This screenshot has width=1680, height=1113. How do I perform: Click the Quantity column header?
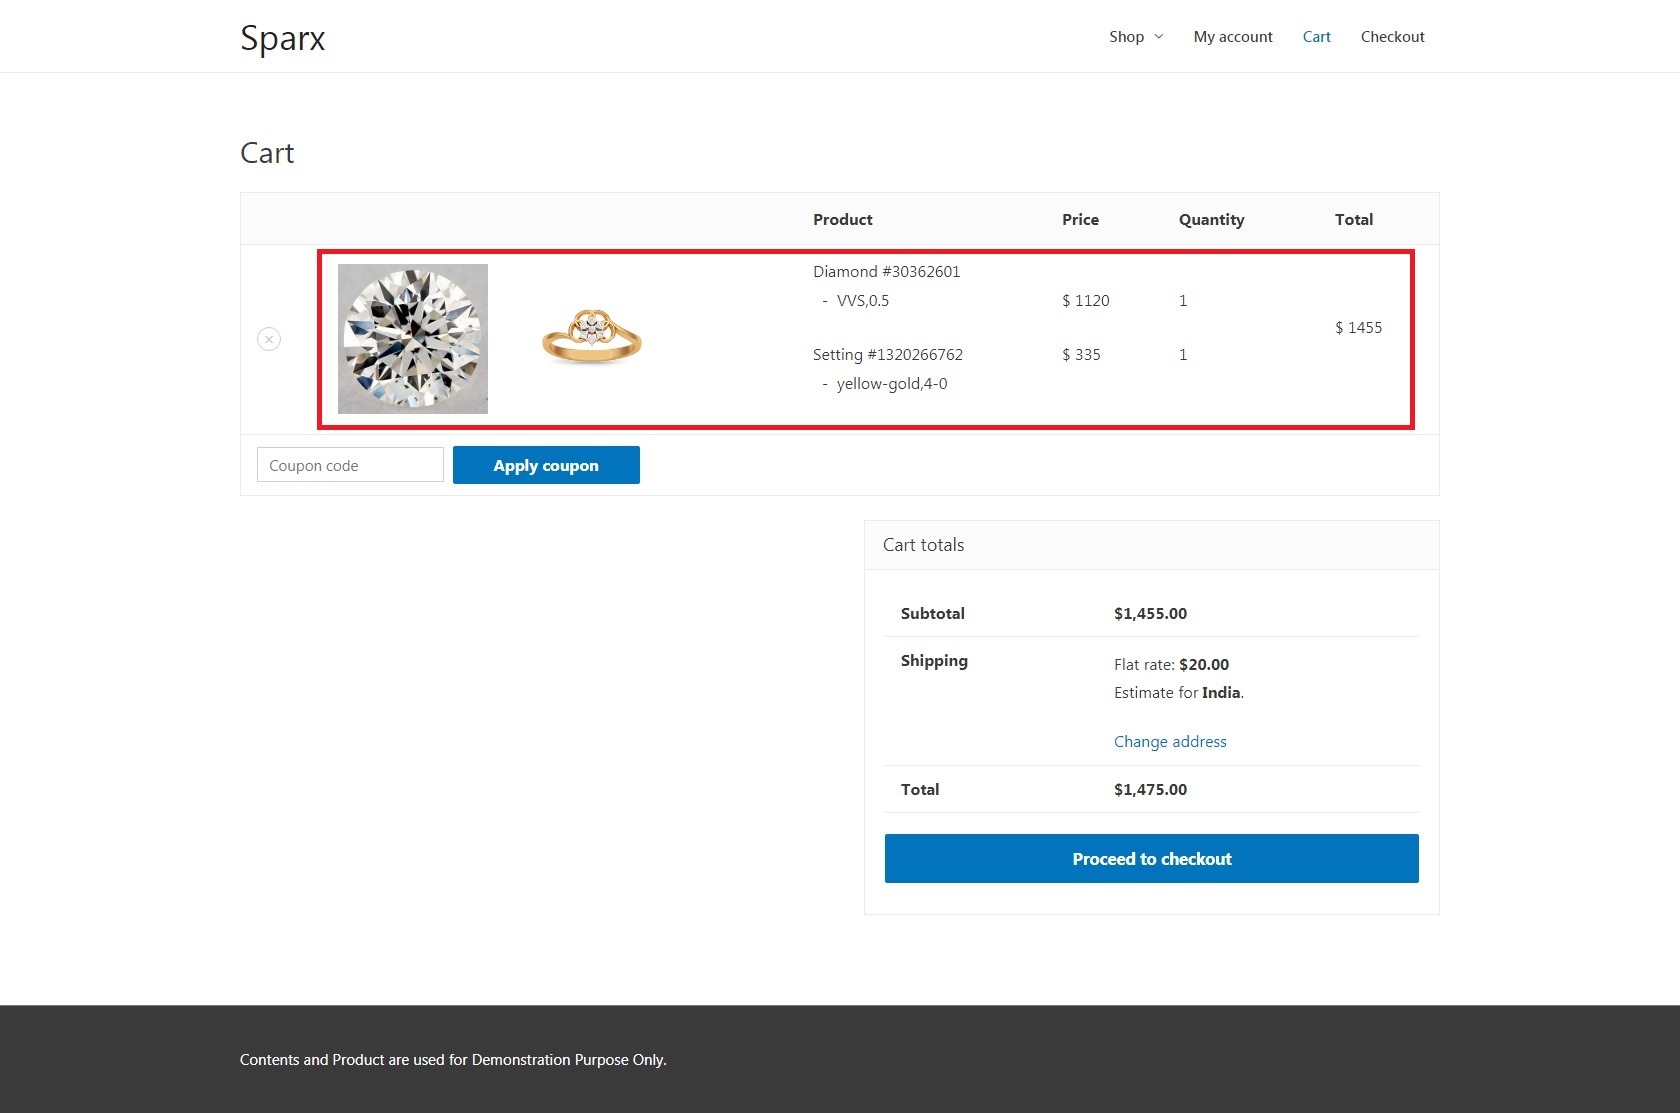(x=1211, y=220)
